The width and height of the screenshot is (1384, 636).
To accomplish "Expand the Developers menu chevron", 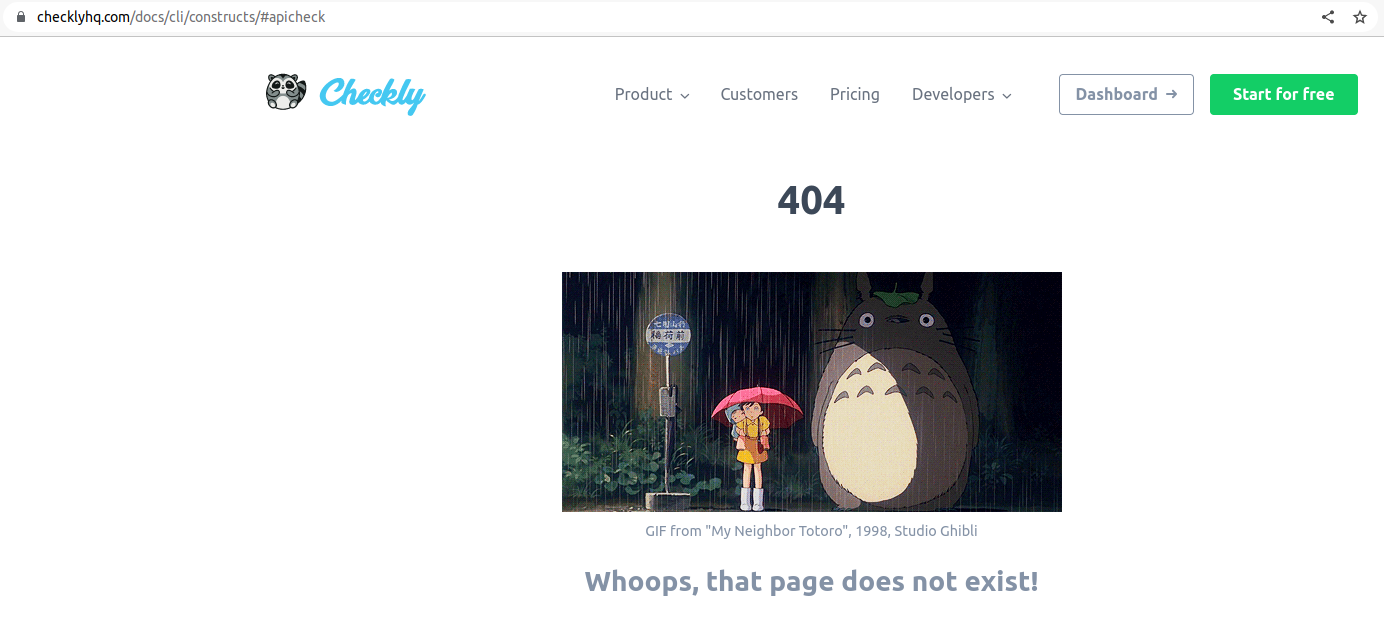I will [x=1007, y=96].
